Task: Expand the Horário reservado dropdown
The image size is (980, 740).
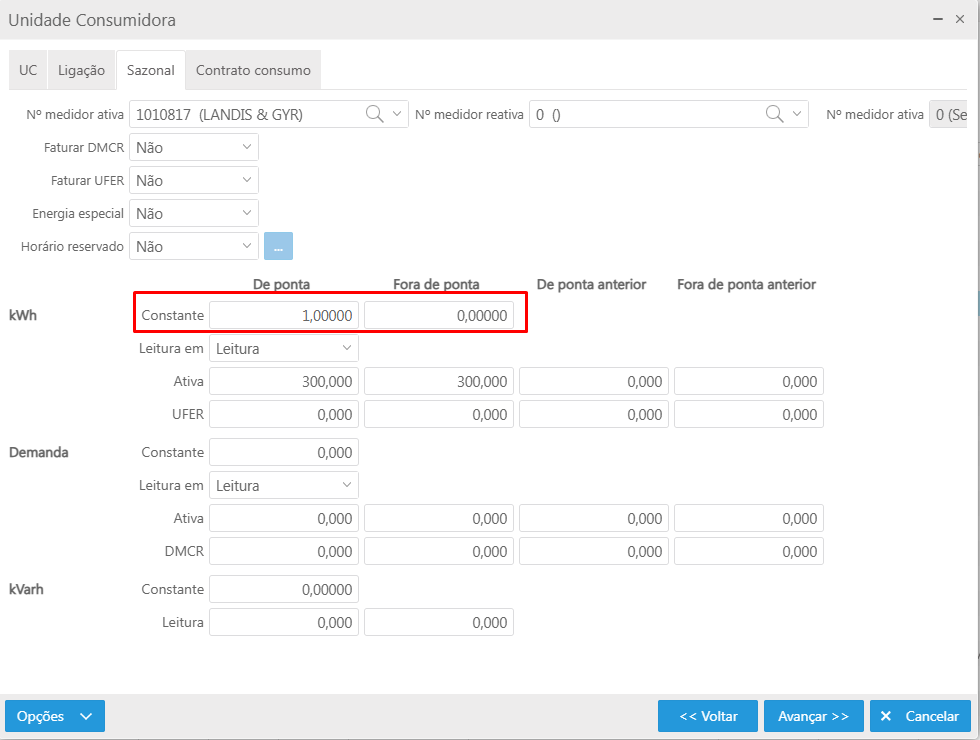Action: [194, 246]
